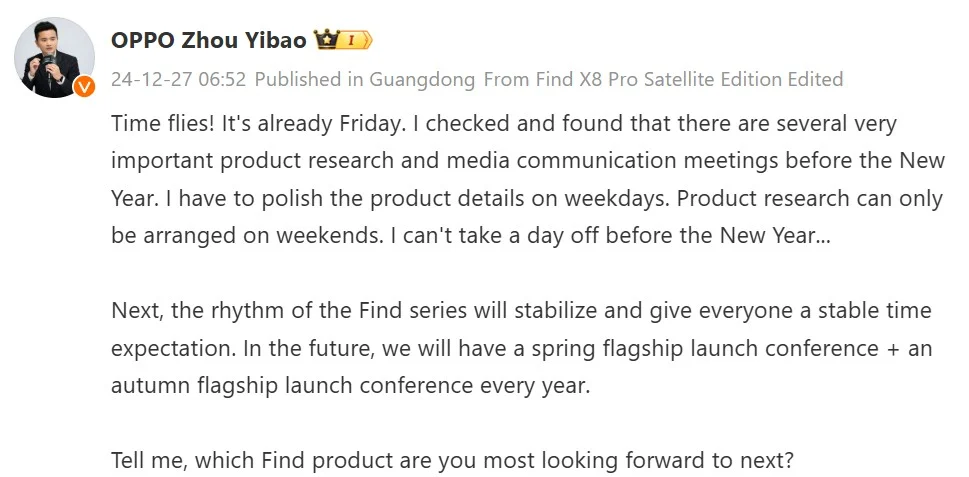Viewport: 969px width, 477px height.
Task: Click the line starting with important product research
Action: tap(528, 161)
